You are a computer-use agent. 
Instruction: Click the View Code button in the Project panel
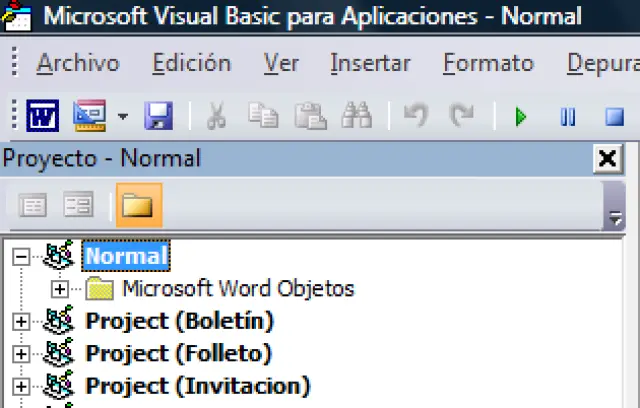[x=33, y=206]
